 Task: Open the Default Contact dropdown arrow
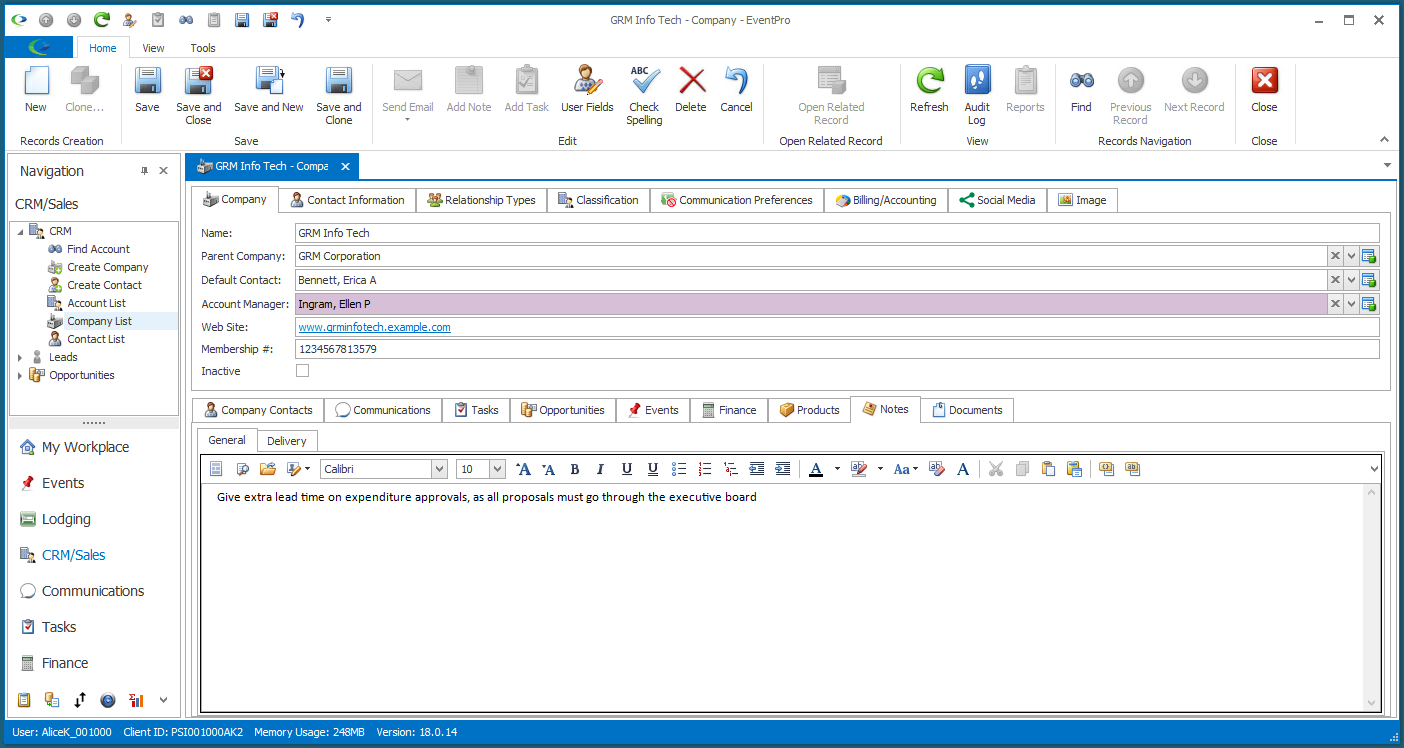pyautogui.click(x=1351, y=280)
